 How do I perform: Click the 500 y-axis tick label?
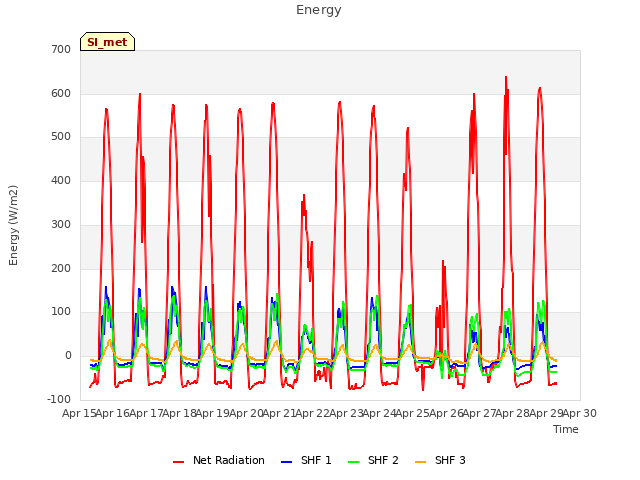pyautogui.click(x=61, y=137)
